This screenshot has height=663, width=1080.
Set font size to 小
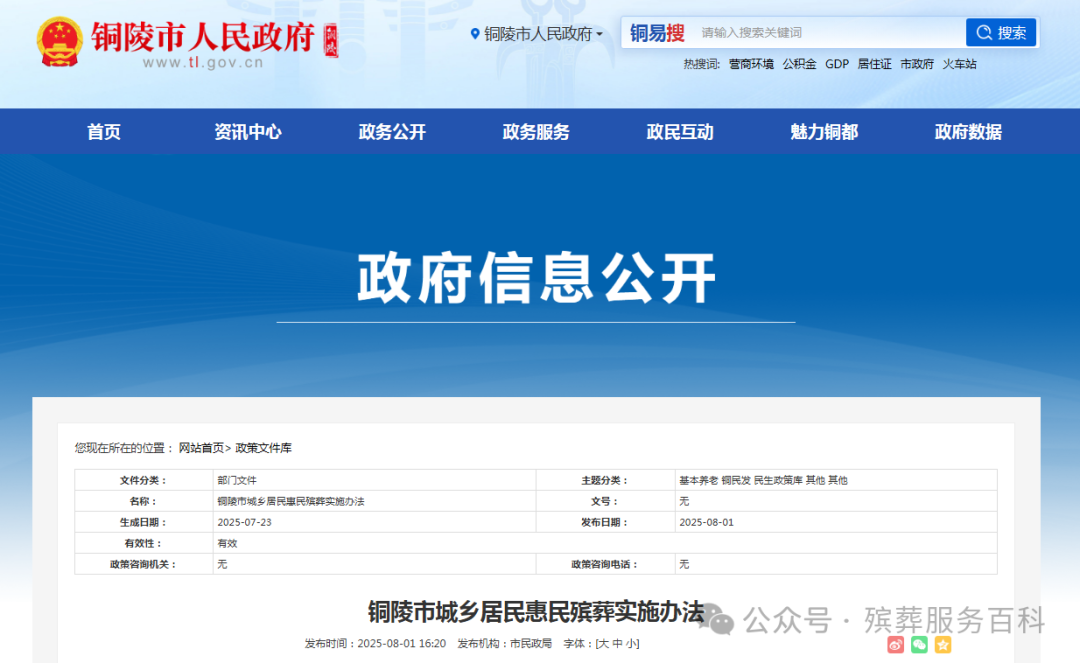[631, 644]
